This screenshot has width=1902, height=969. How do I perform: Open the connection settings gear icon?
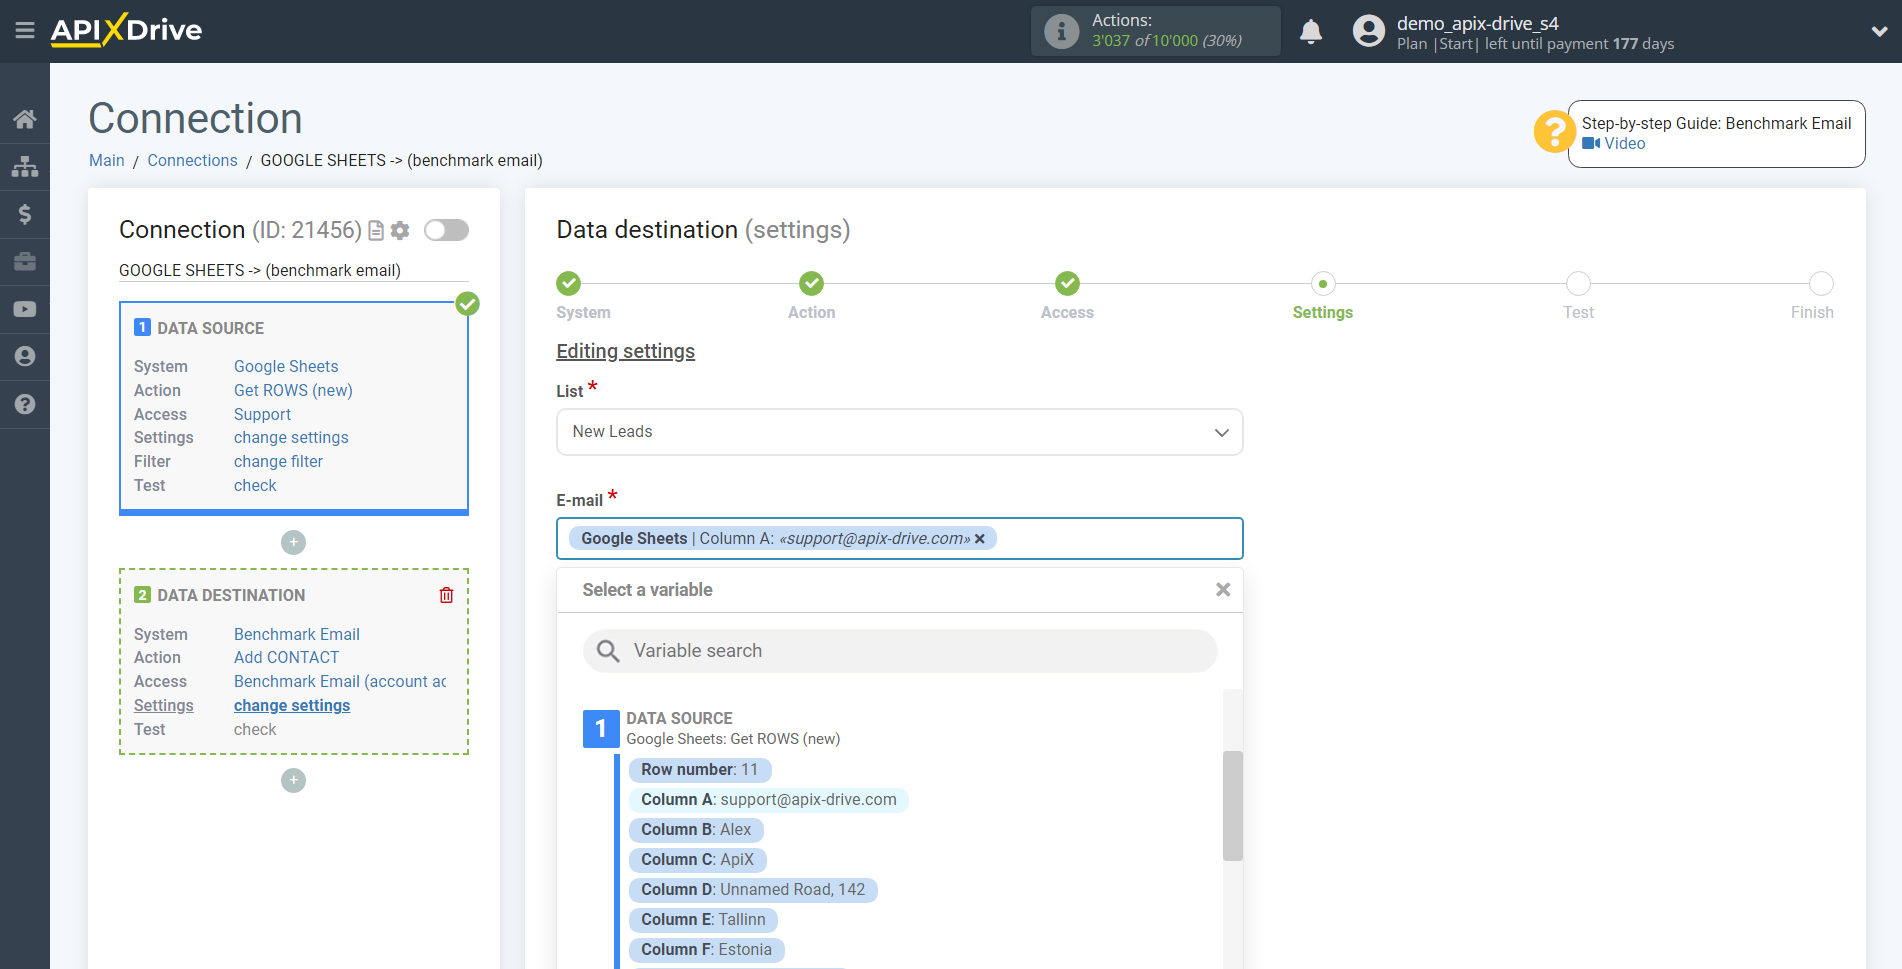click(x=400, y=231)
